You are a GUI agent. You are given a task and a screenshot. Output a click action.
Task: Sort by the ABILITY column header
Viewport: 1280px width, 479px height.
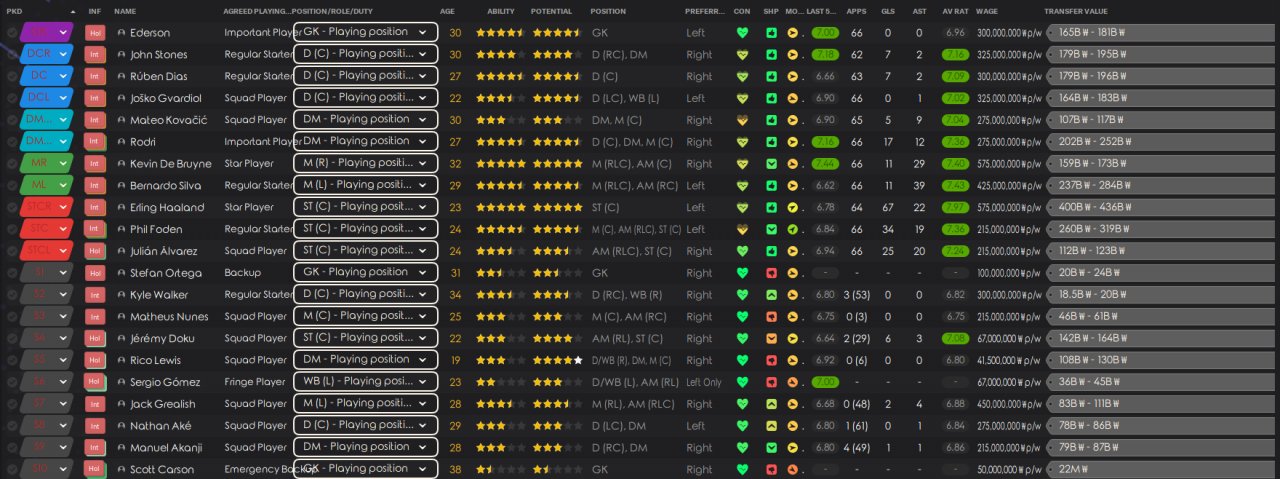(x=501, y=11)
